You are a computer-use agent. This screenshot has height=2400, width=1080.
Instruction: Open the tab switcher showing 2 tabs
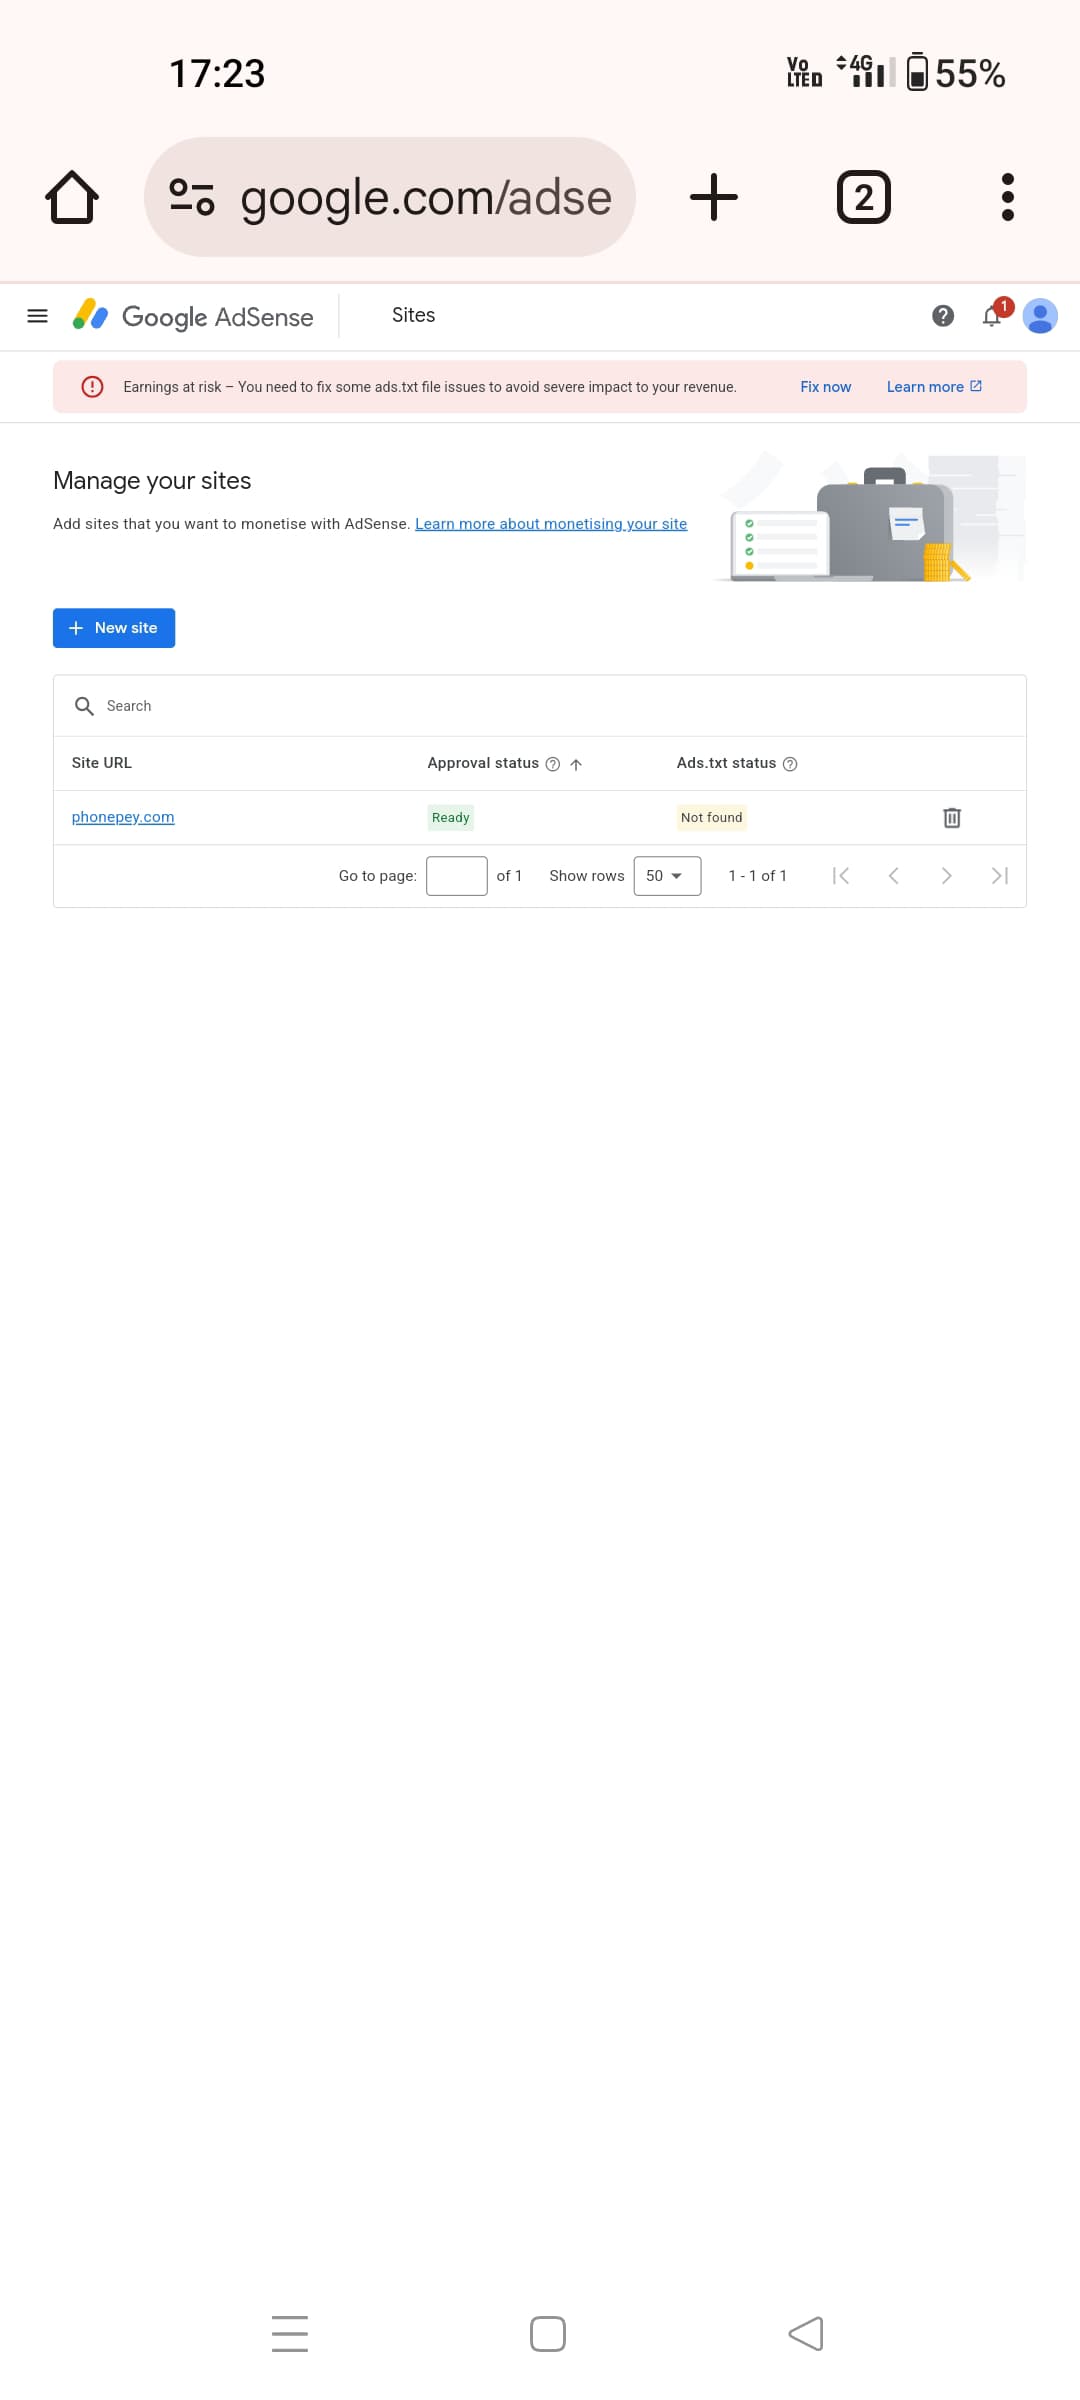point(864,197)
